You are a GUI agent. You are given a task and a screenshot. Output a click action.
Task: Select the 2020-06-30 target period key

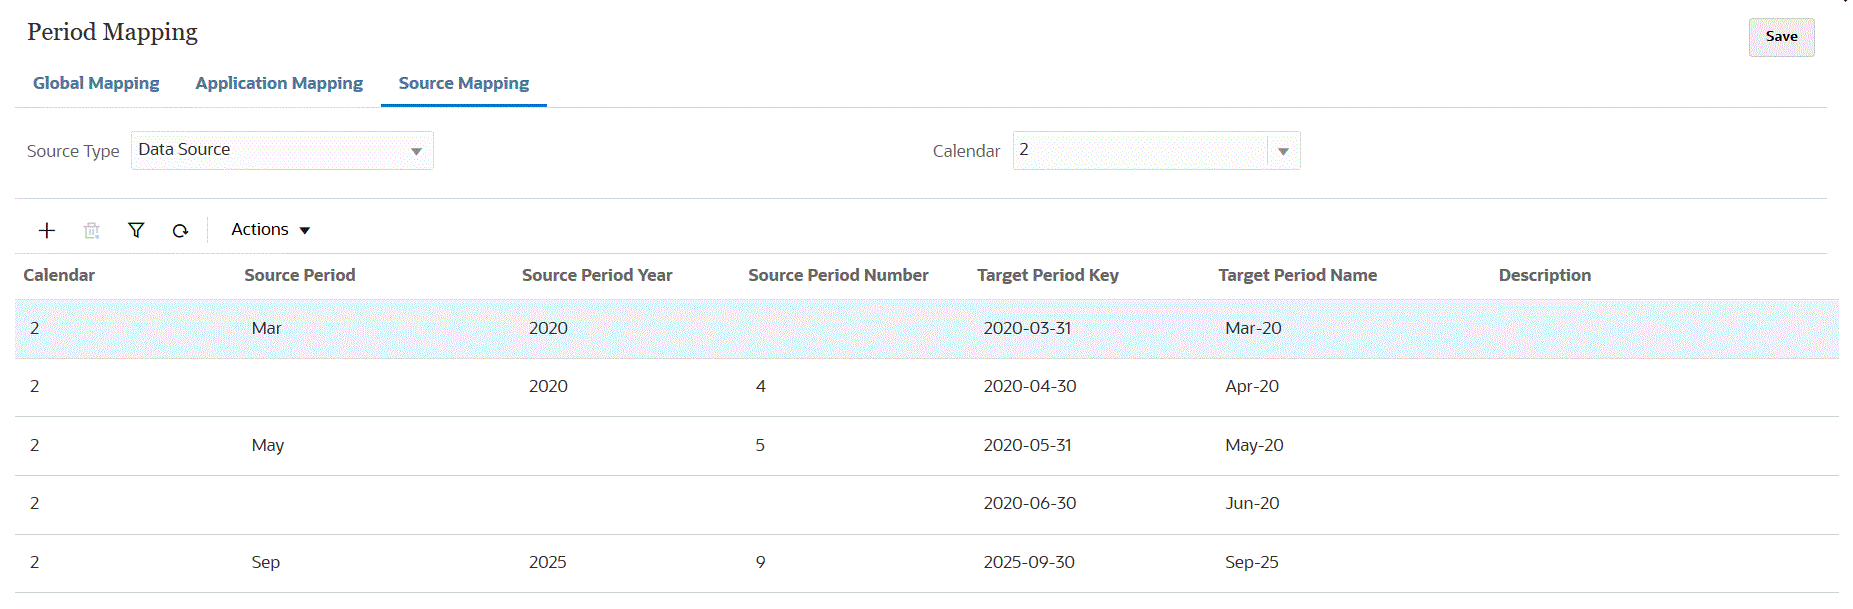pyautogui.click(x=1030, y=503)
